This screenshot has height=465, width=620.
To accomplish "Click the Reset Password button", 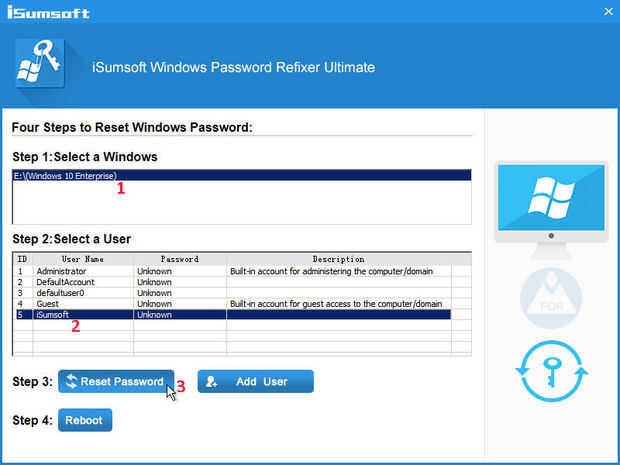I will point(116,381).
